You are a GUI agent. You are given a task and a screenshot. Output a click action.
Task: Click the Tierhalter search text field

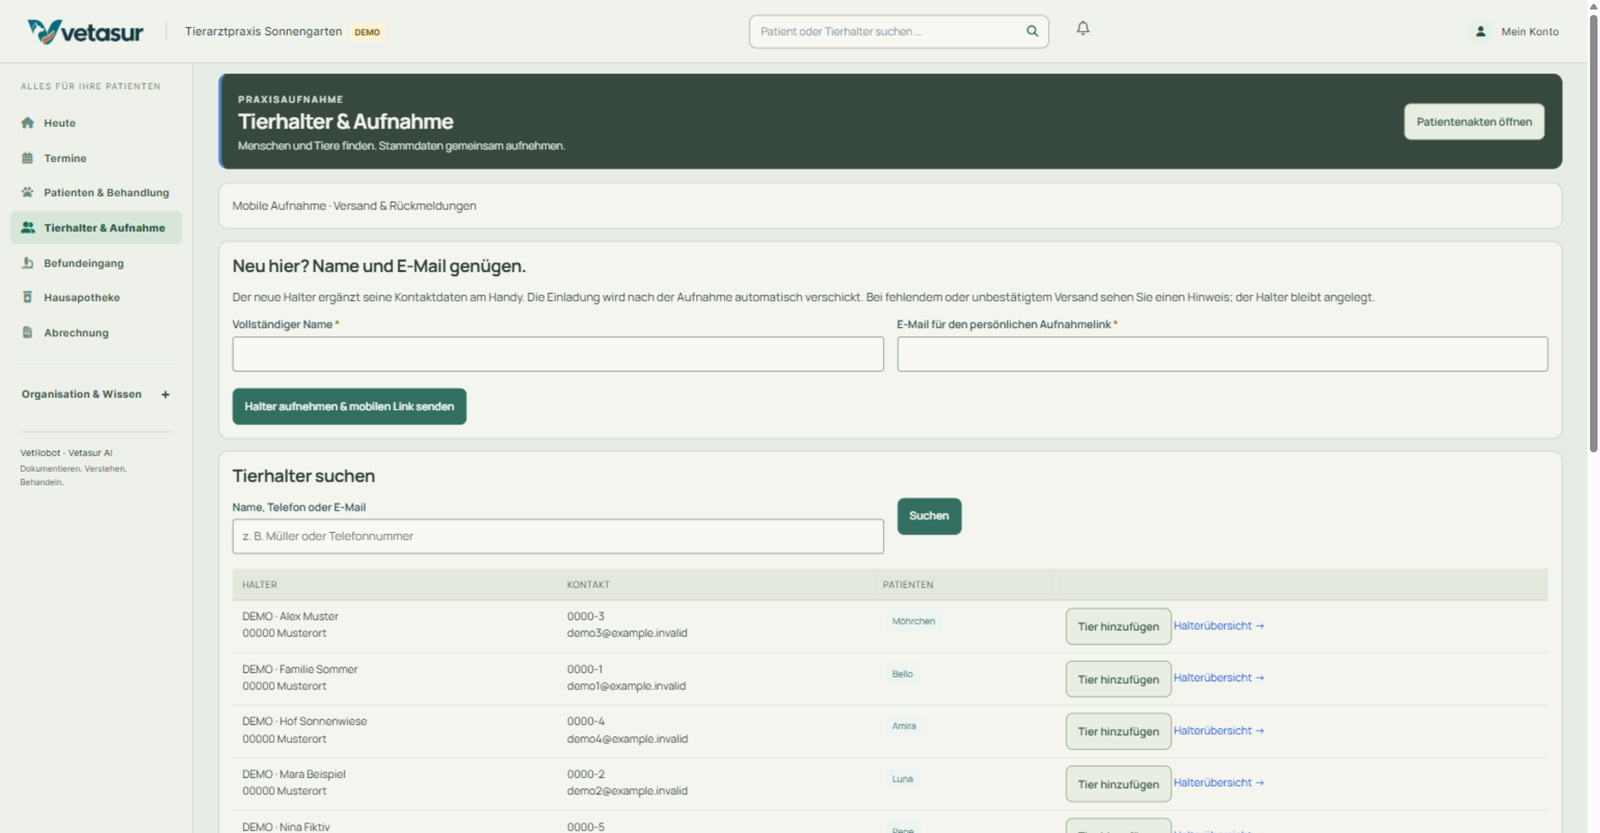click(x=558, y=536)
